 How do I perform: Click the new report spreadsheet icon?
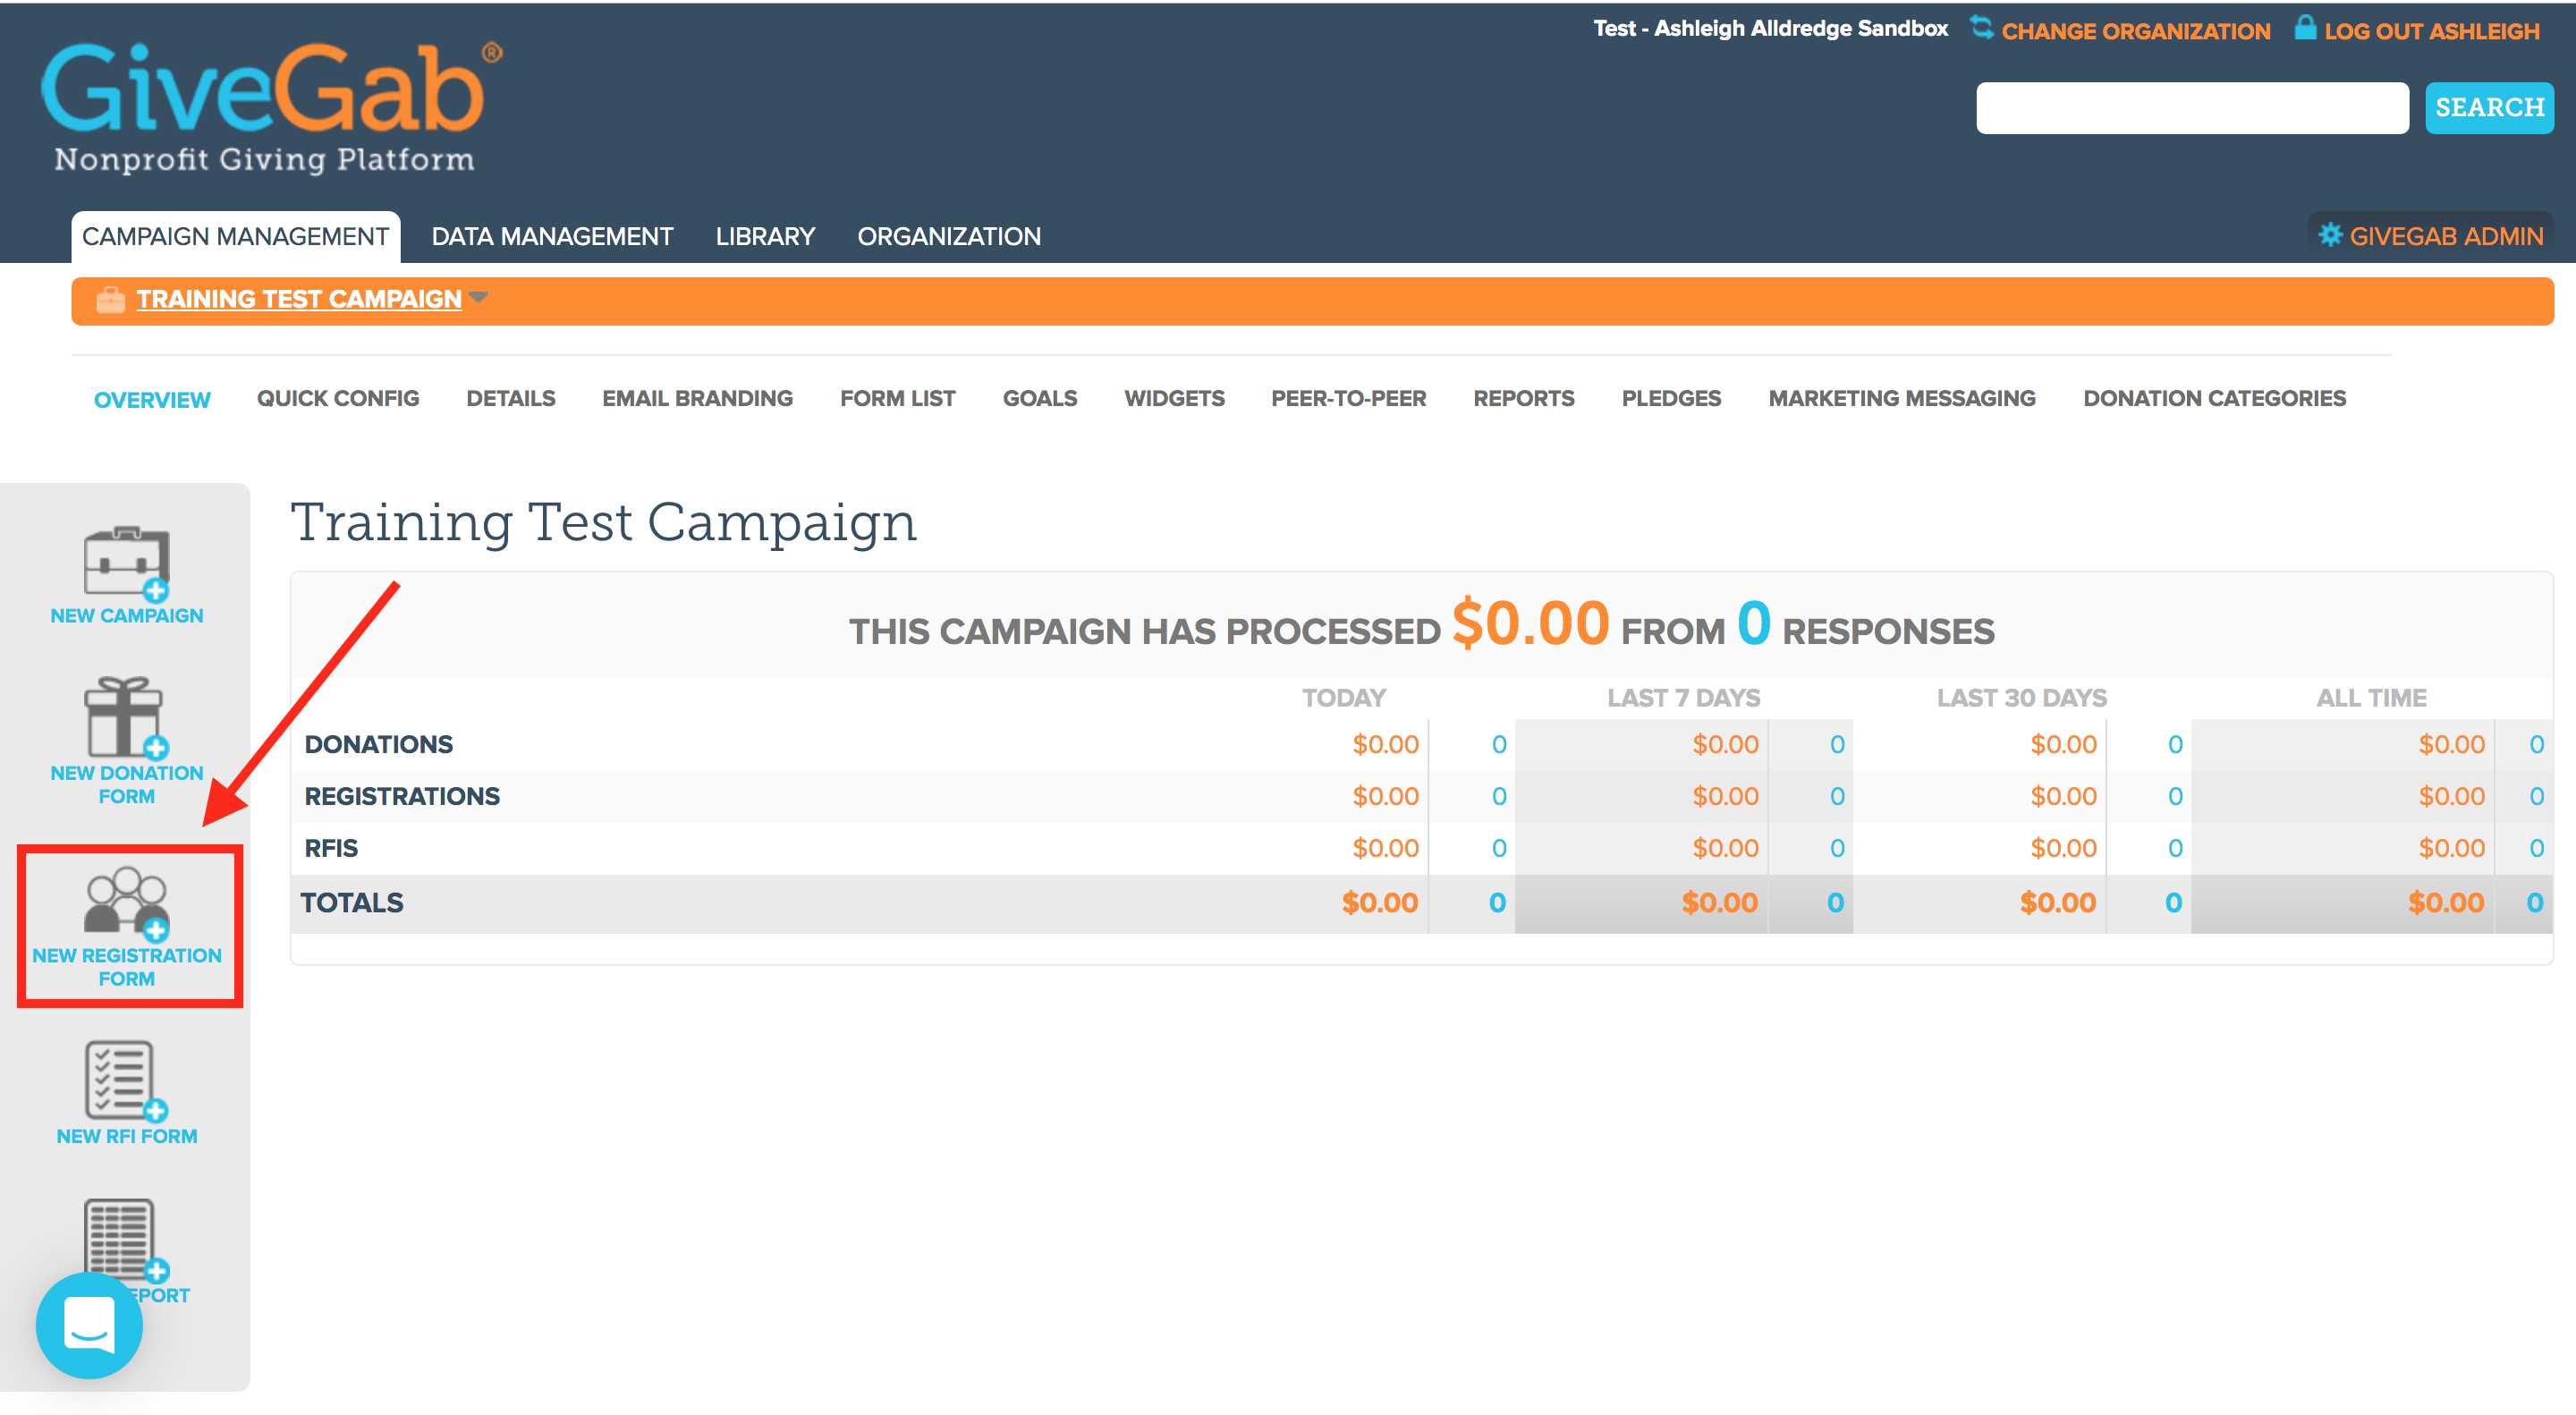point(127,1241)
